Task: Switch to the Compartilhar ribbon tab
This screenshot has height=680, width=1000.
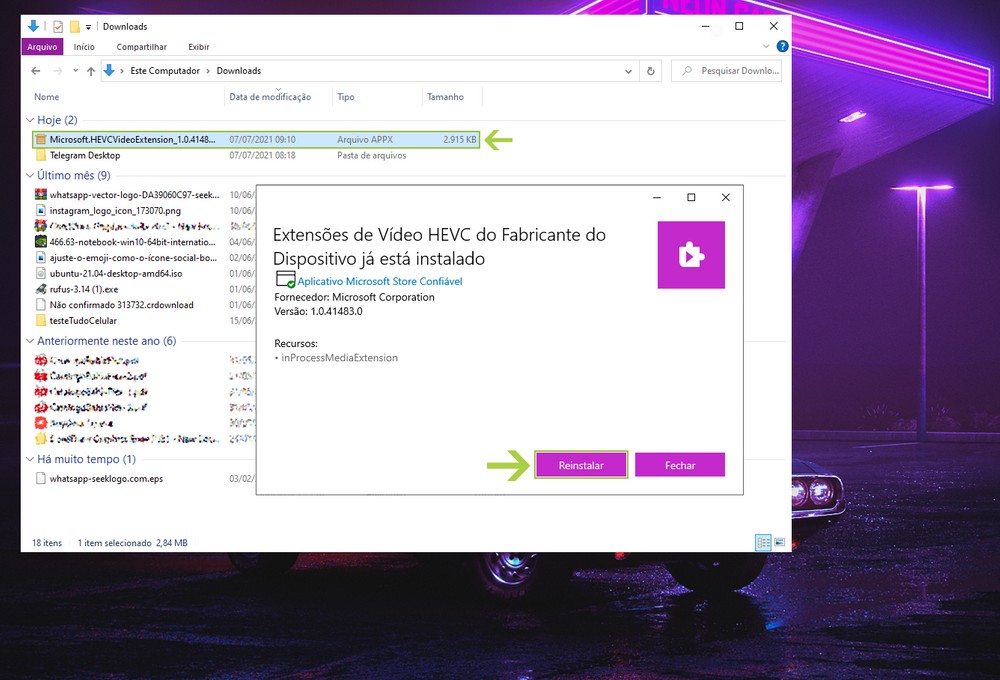Action: pos(141,46)
